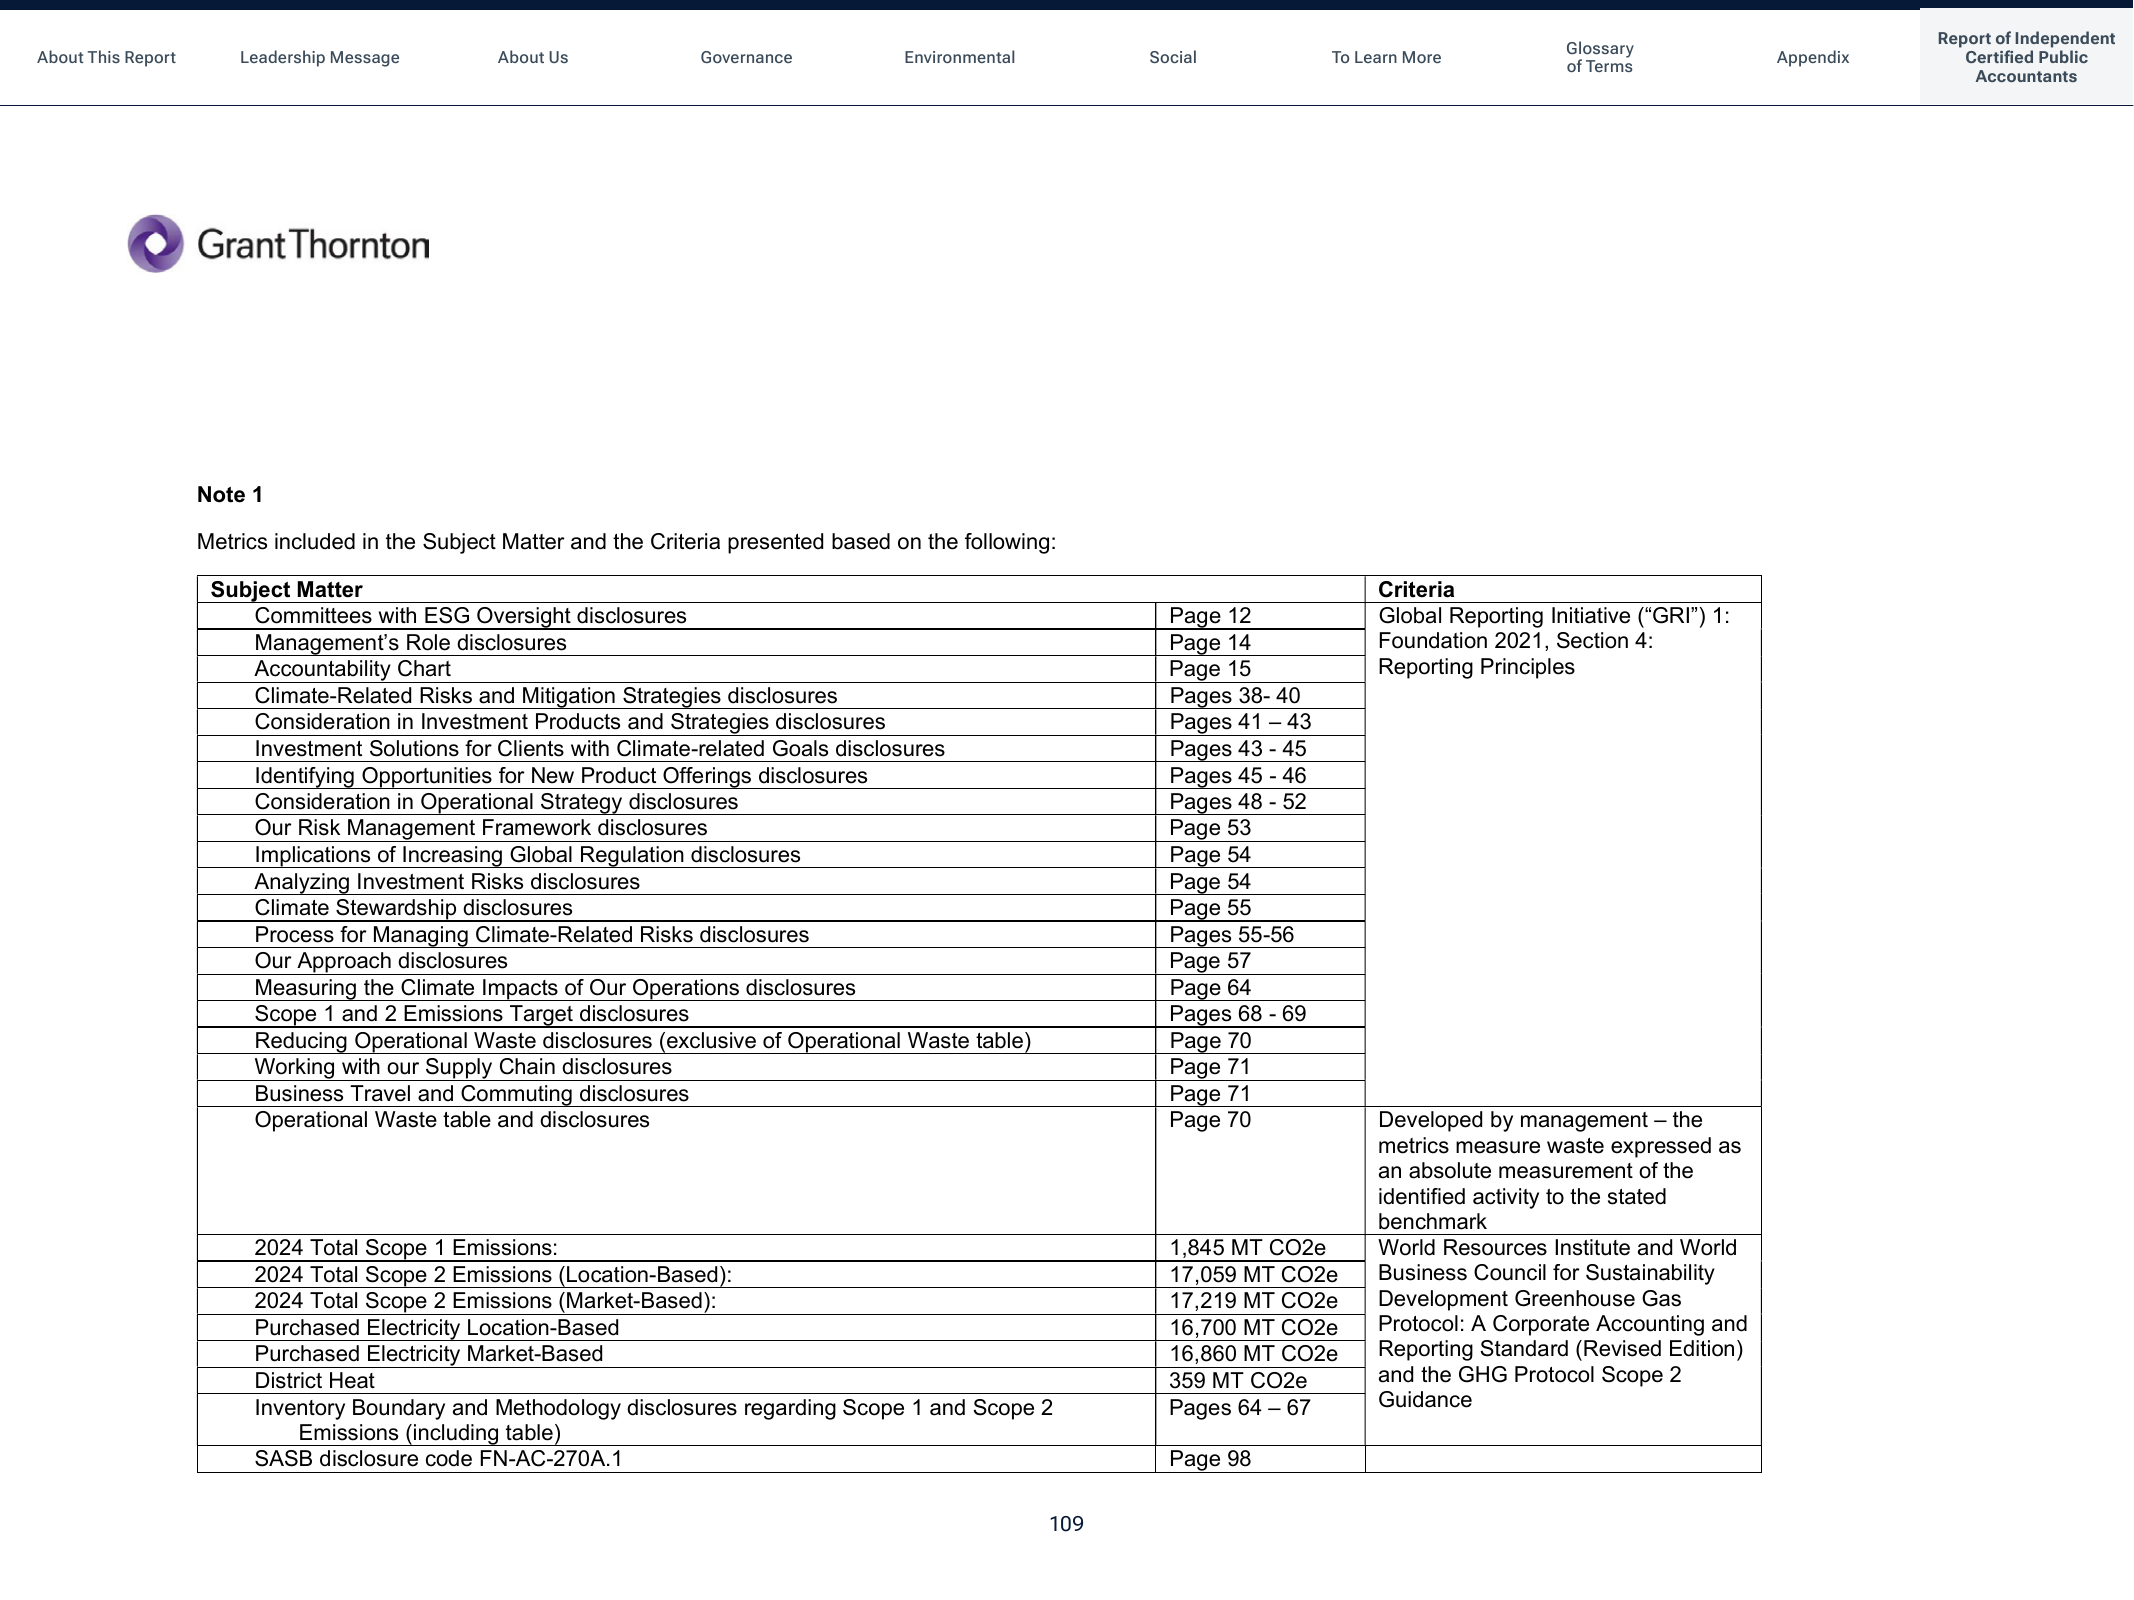
Task: Open the Appendix tab
Action: [x=1812, y=58]
